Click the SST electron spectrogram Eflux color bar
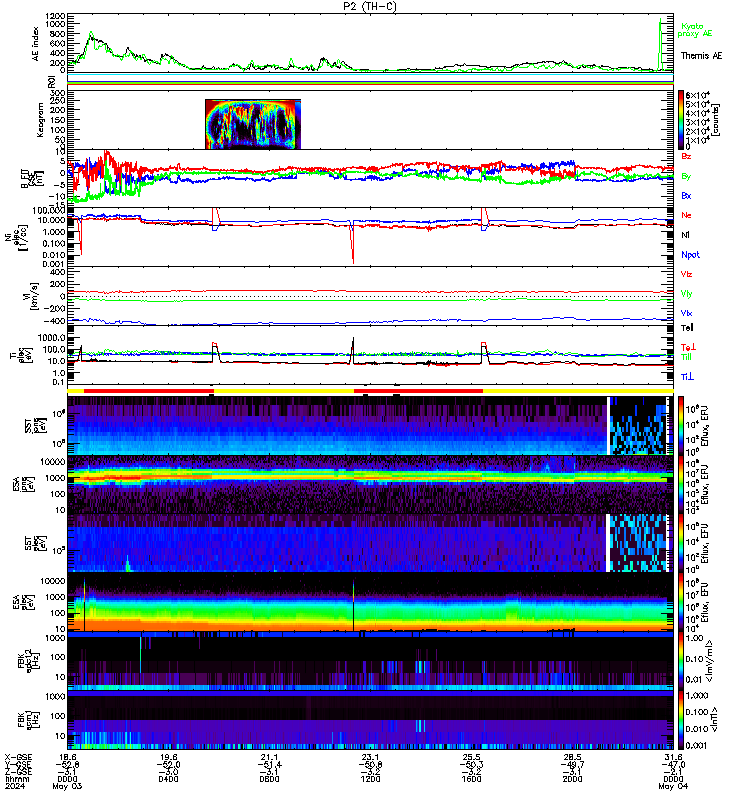750x800 pixels. click(681, 543)
